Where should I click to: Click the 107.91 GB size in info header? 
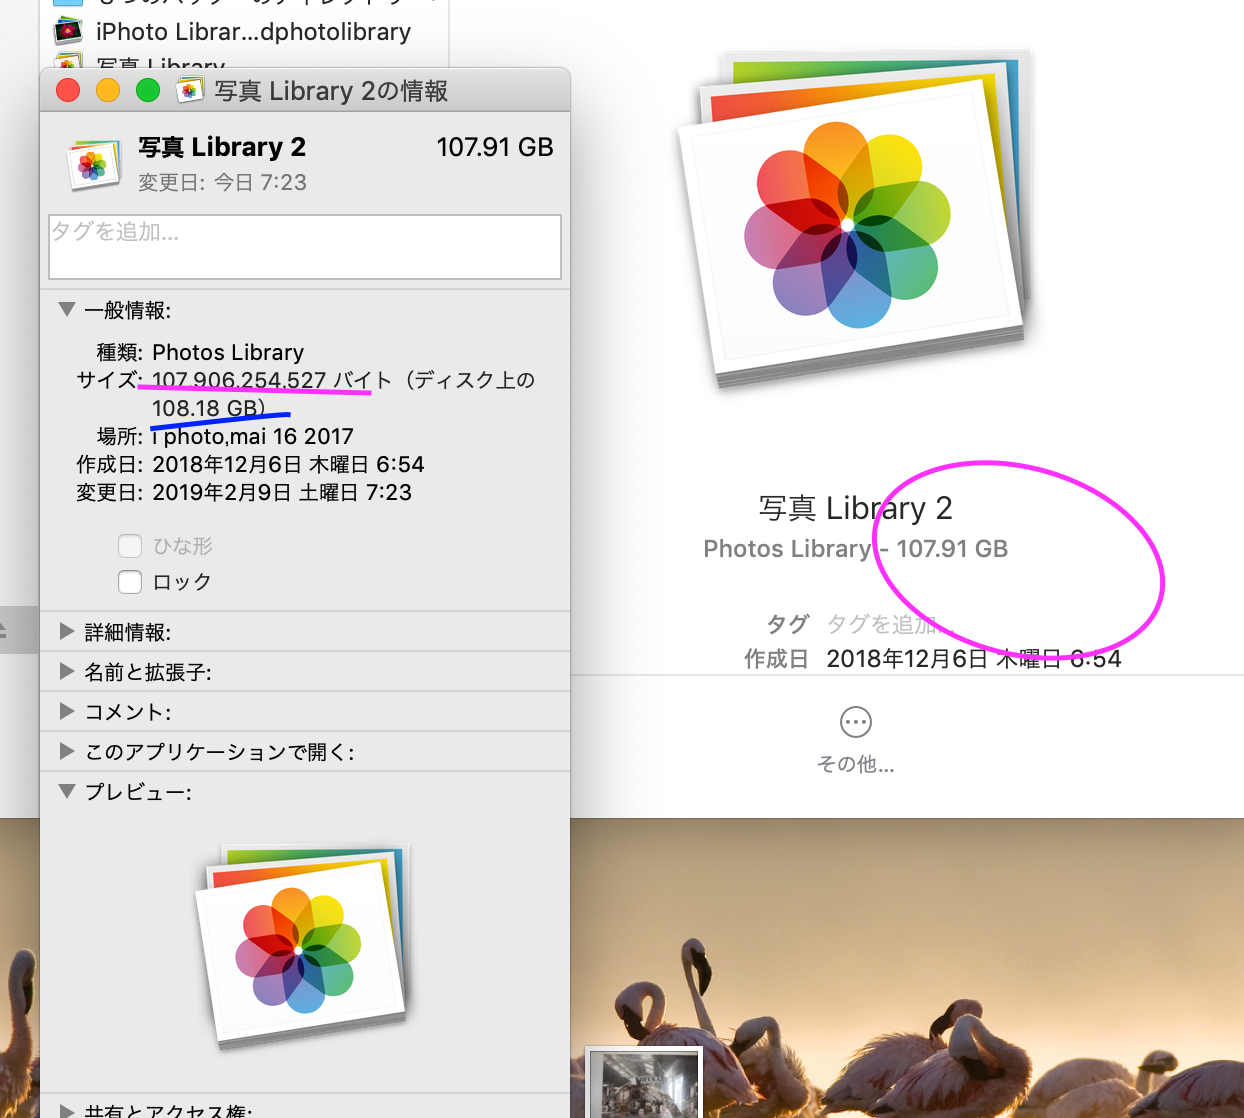[495, 147]
